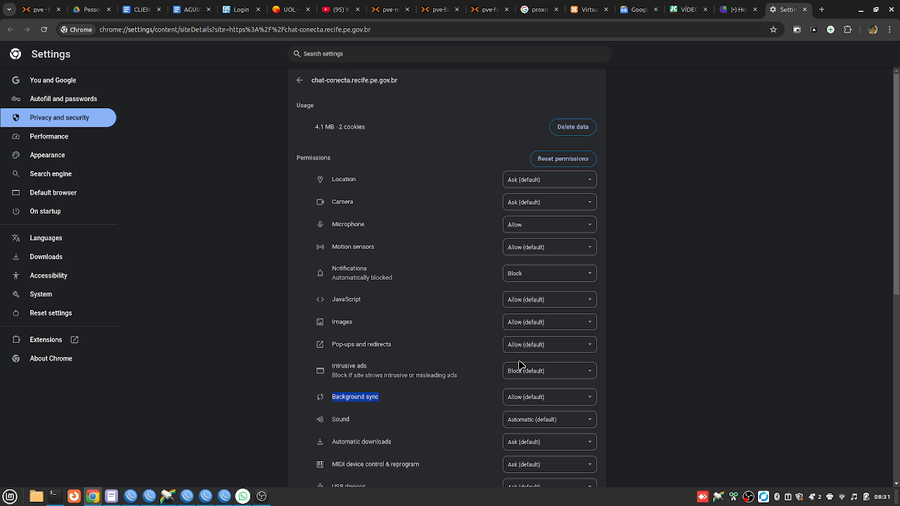900x506 pixels.
Task: Go back using the arrow beside chat-conecta.recife.pe.gov.br
Action: [x=300, y=80]
